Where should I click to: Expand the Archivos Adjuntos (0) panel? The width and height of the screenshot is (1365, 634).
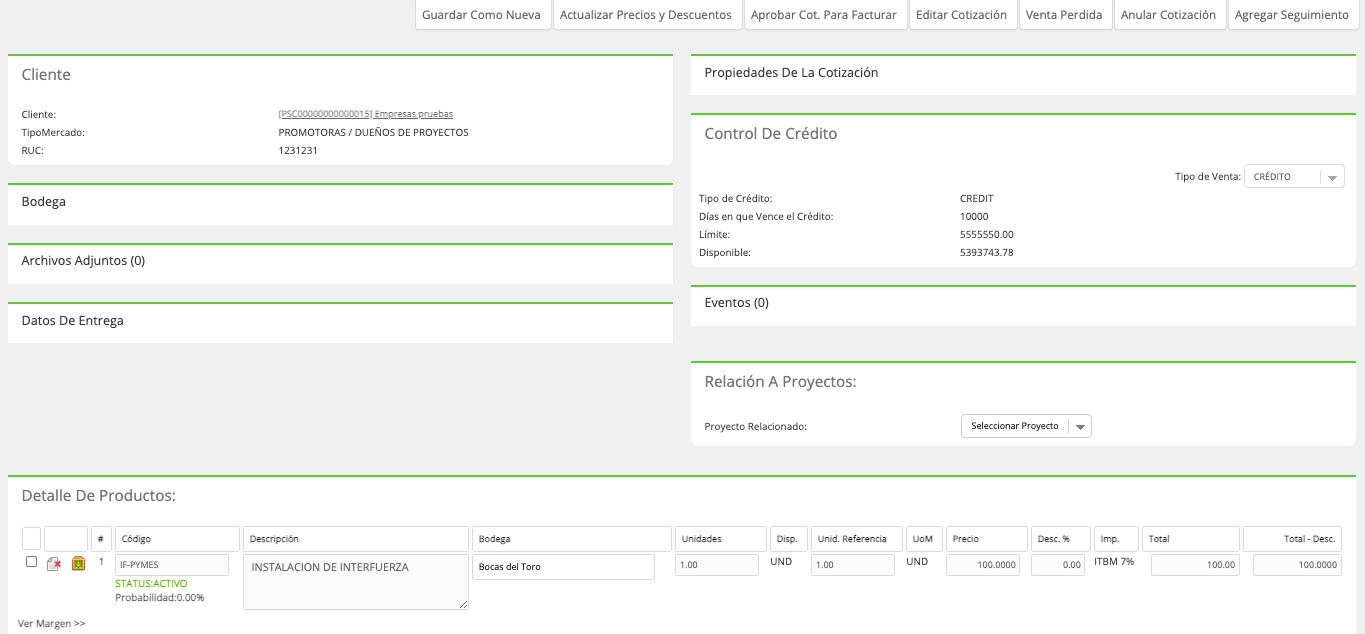340,261
